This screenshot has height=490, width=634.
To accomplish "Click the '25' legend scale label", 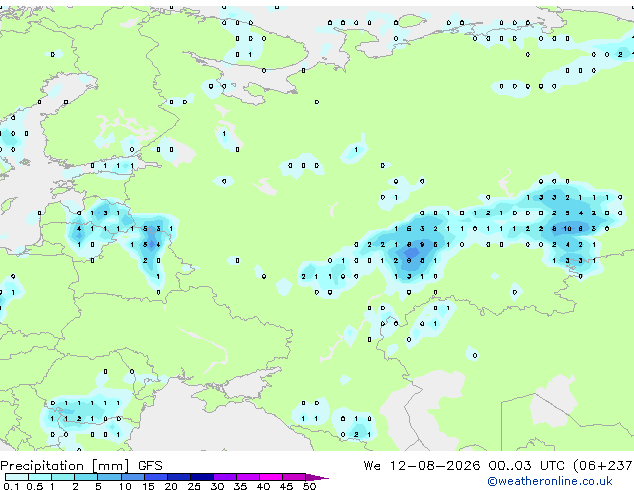I will pyautogui.click(x=194, y=486).
